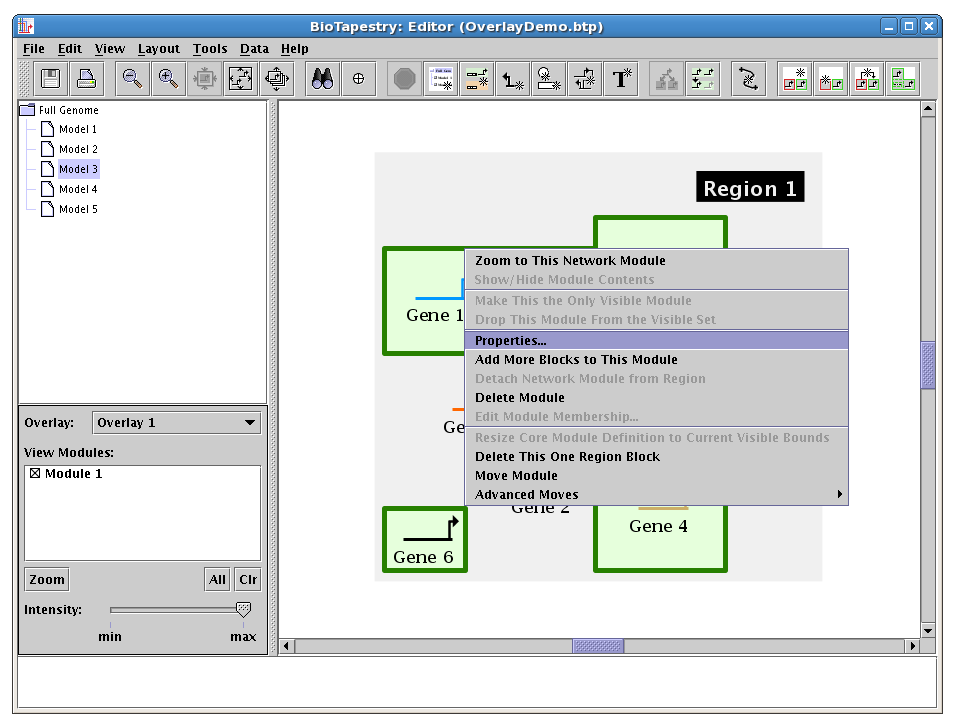Select Model 3 in the tree
The image size is (953, 722).
78,169
